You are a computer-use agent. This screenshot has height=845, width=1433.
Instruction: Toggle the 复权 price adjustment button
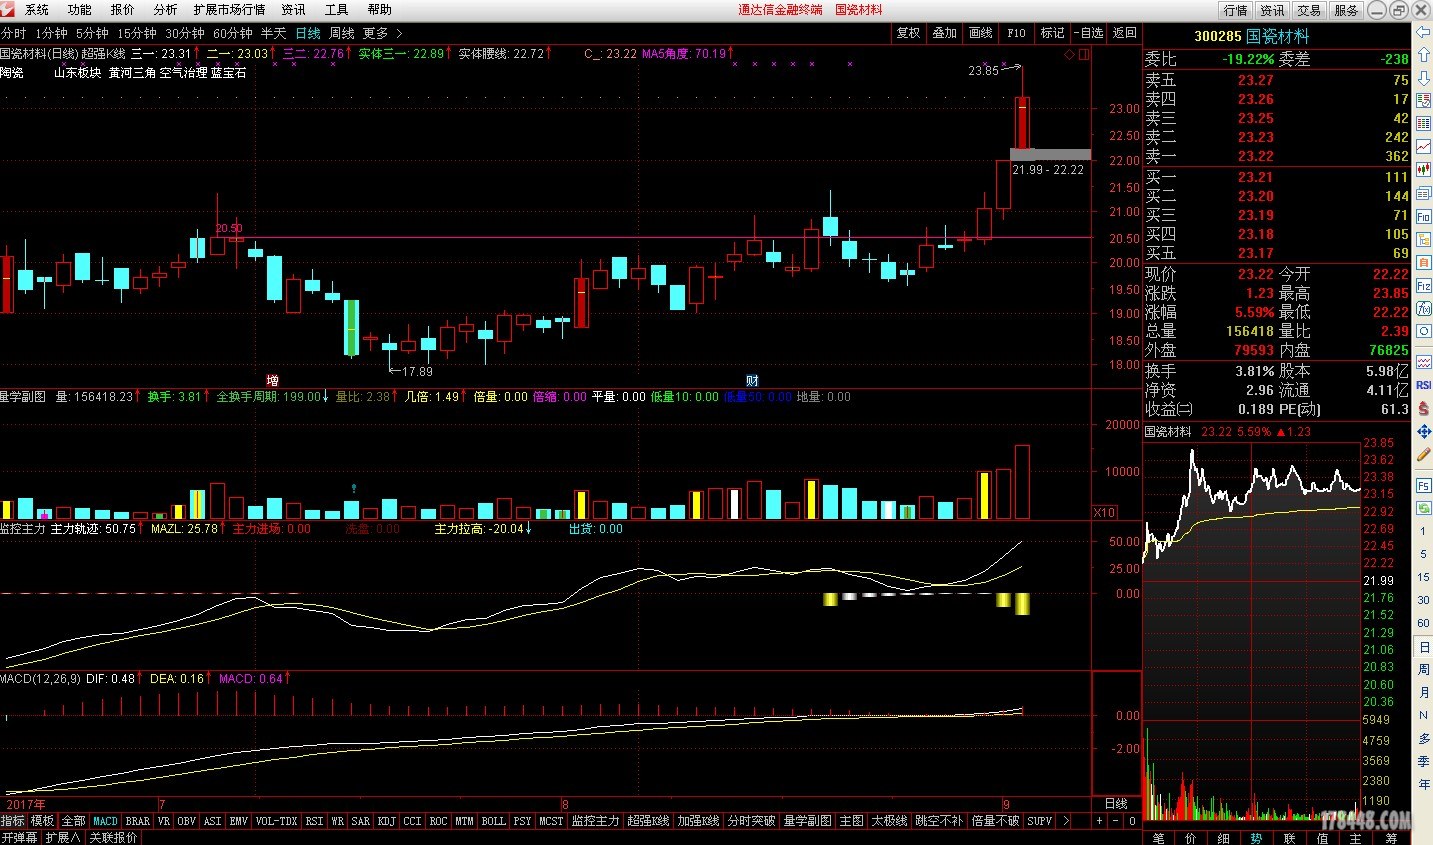908,33
